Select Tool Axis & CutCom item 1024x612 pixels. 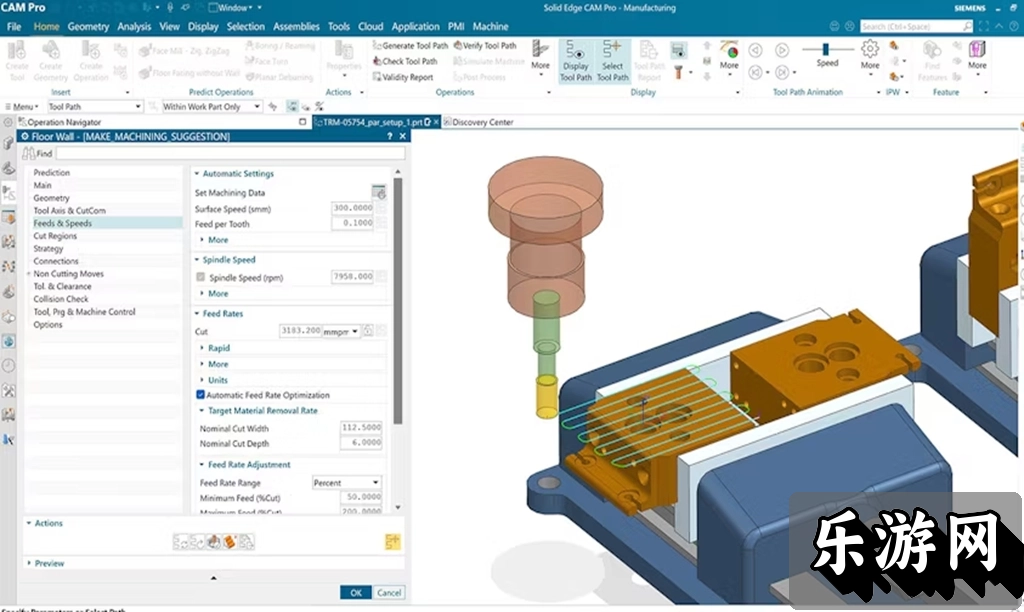[x=69, y=210]
